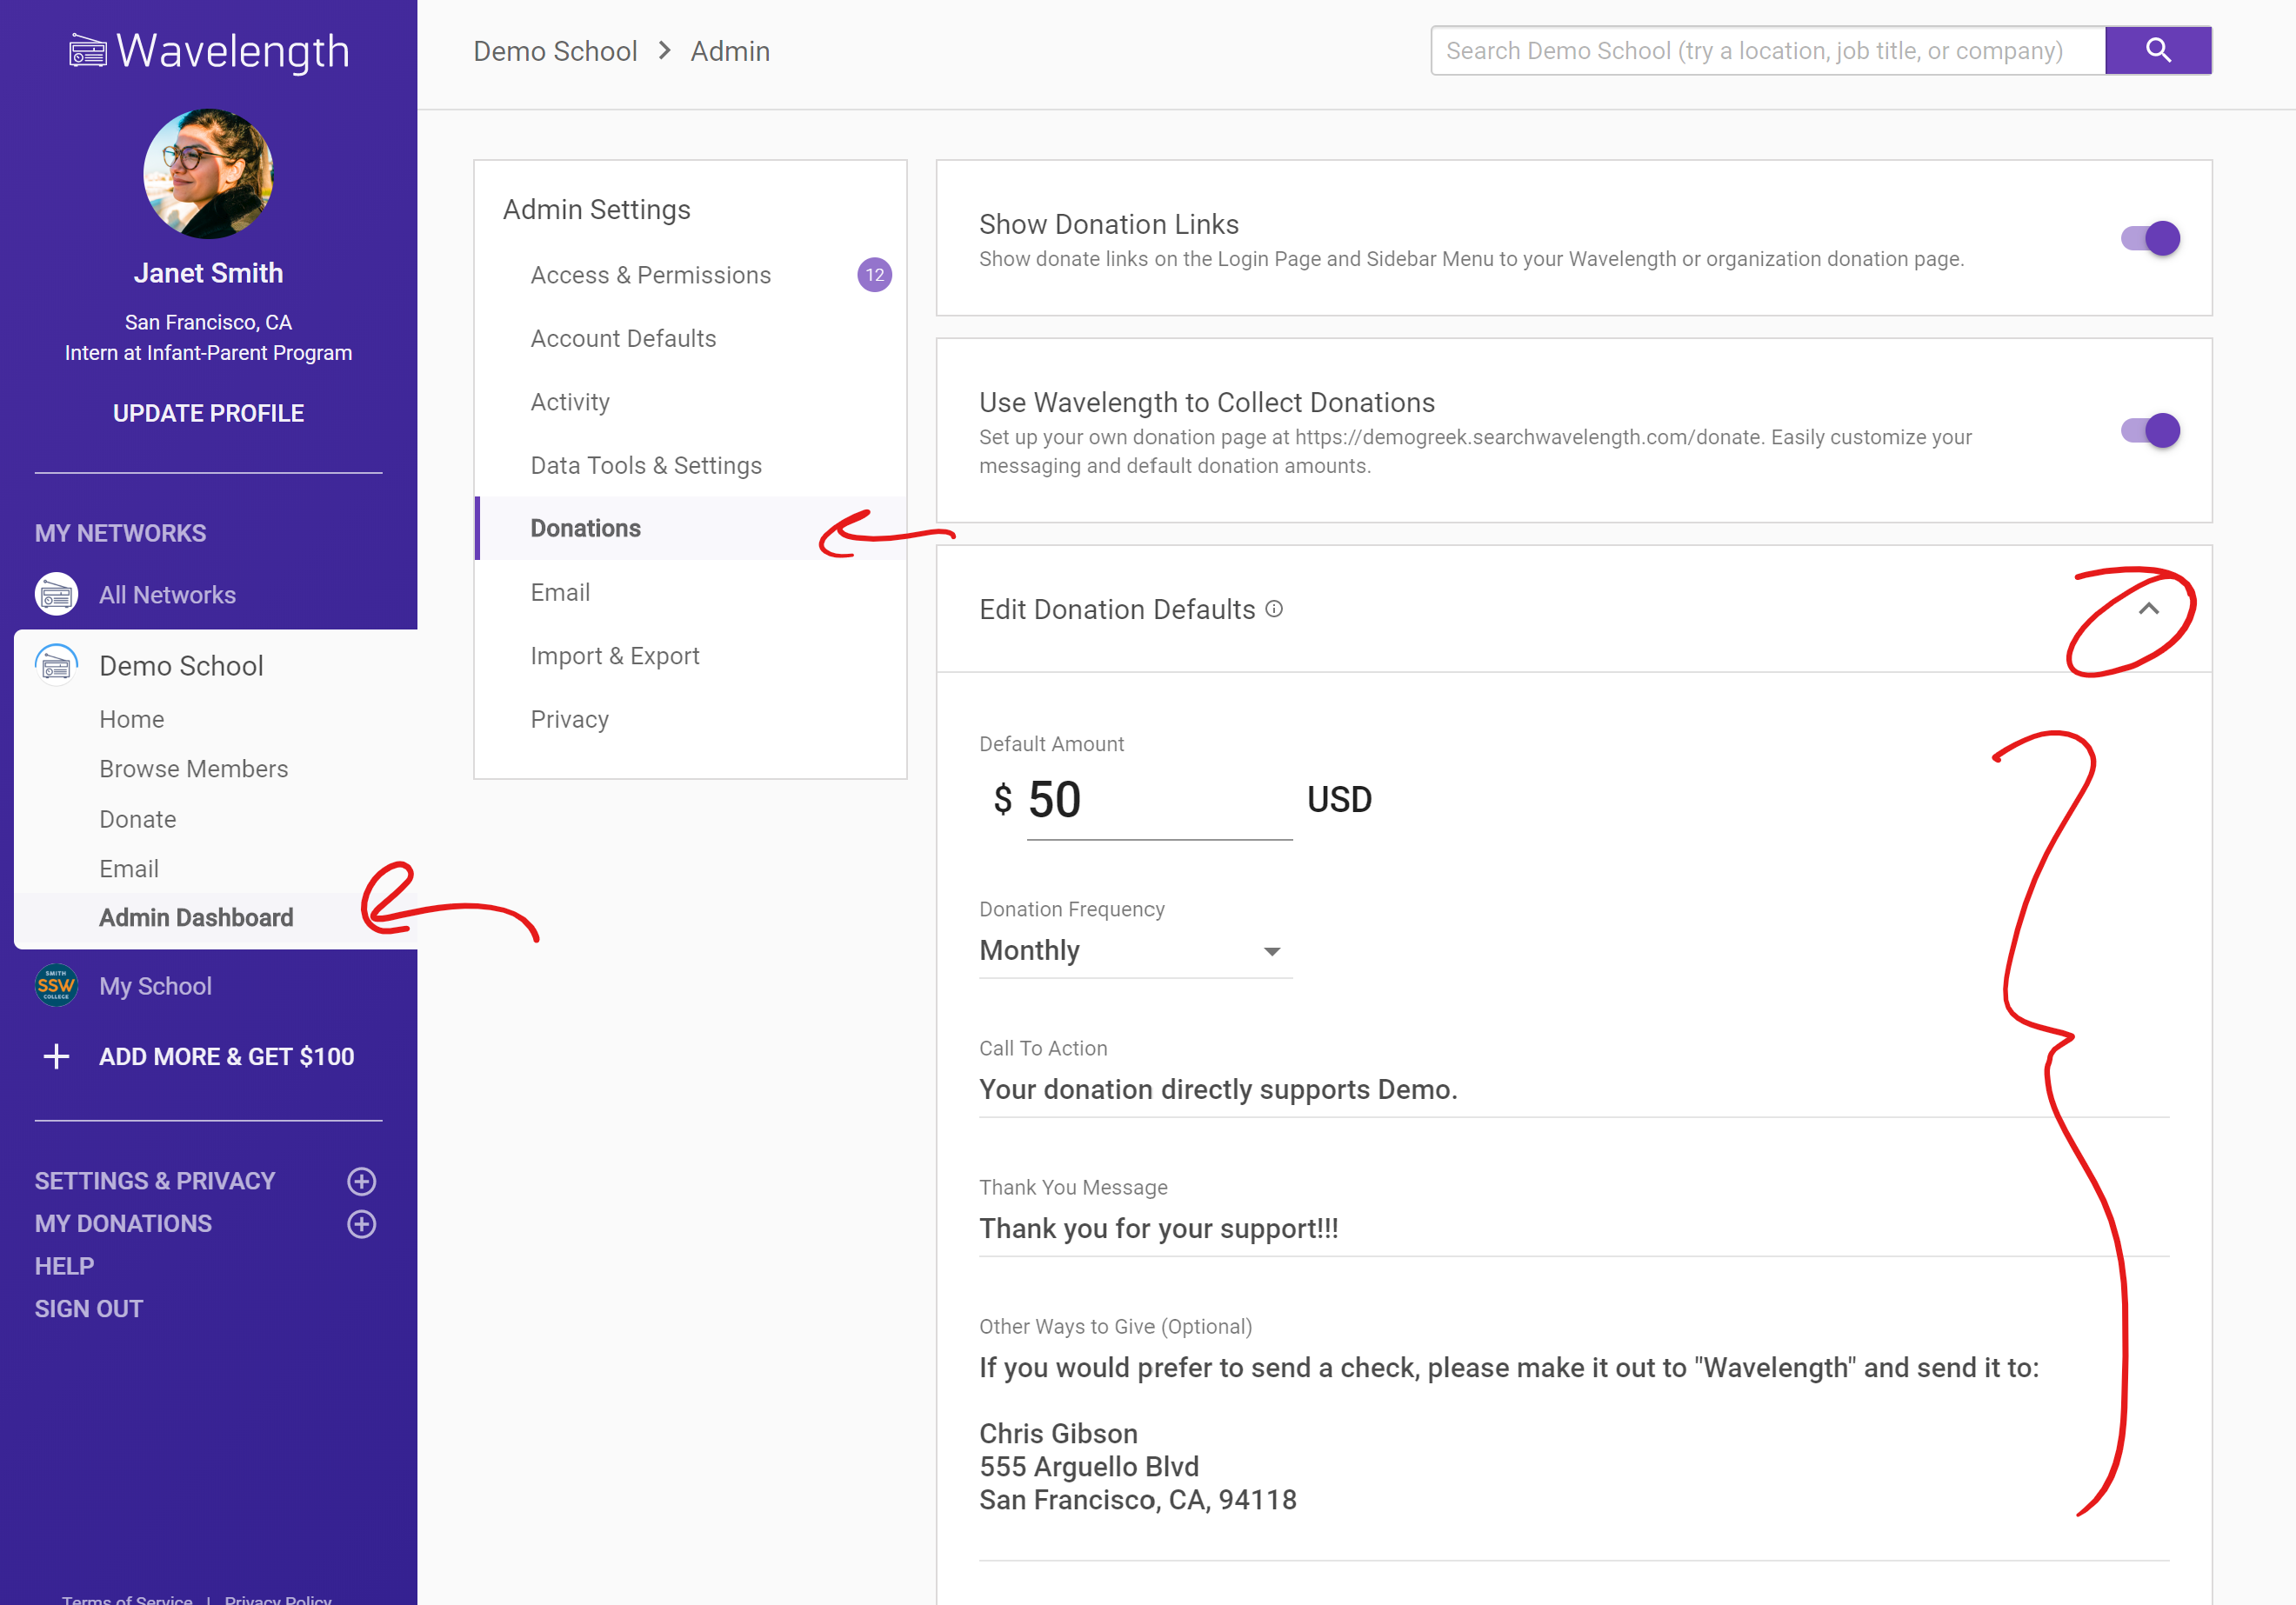2296x1605 pixels.
Task: Collapse the Edit Donation Defaults panel
Action: 2148,609
